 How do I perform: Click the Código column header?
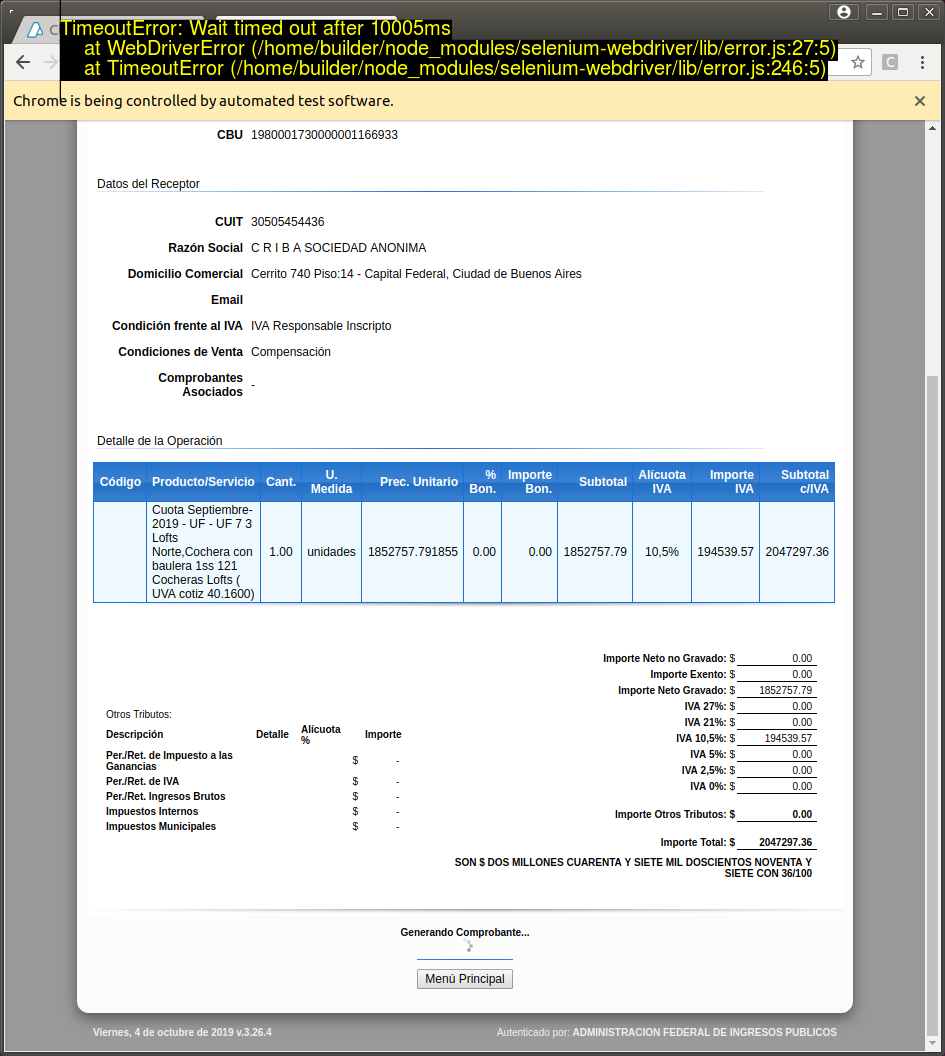coord(121,482)
